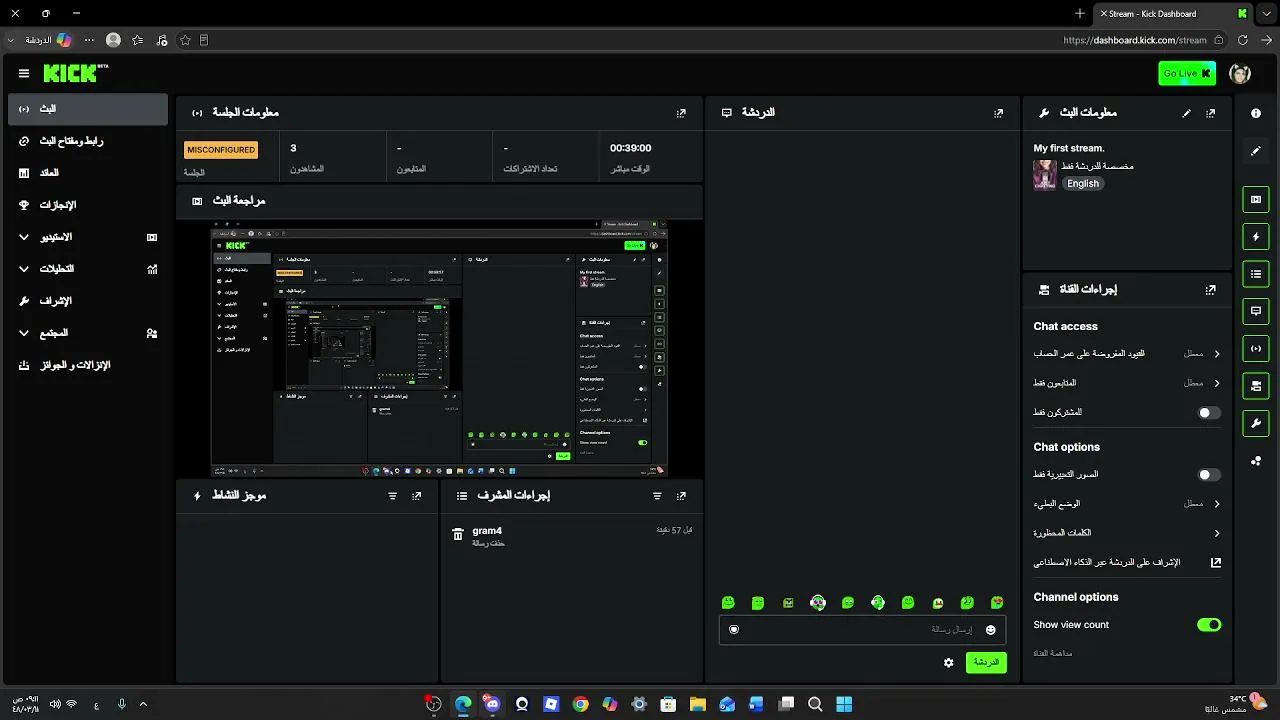Open الإشراف moderation in the sidebar
The image size is (1280, 720).
pos(88,301)
